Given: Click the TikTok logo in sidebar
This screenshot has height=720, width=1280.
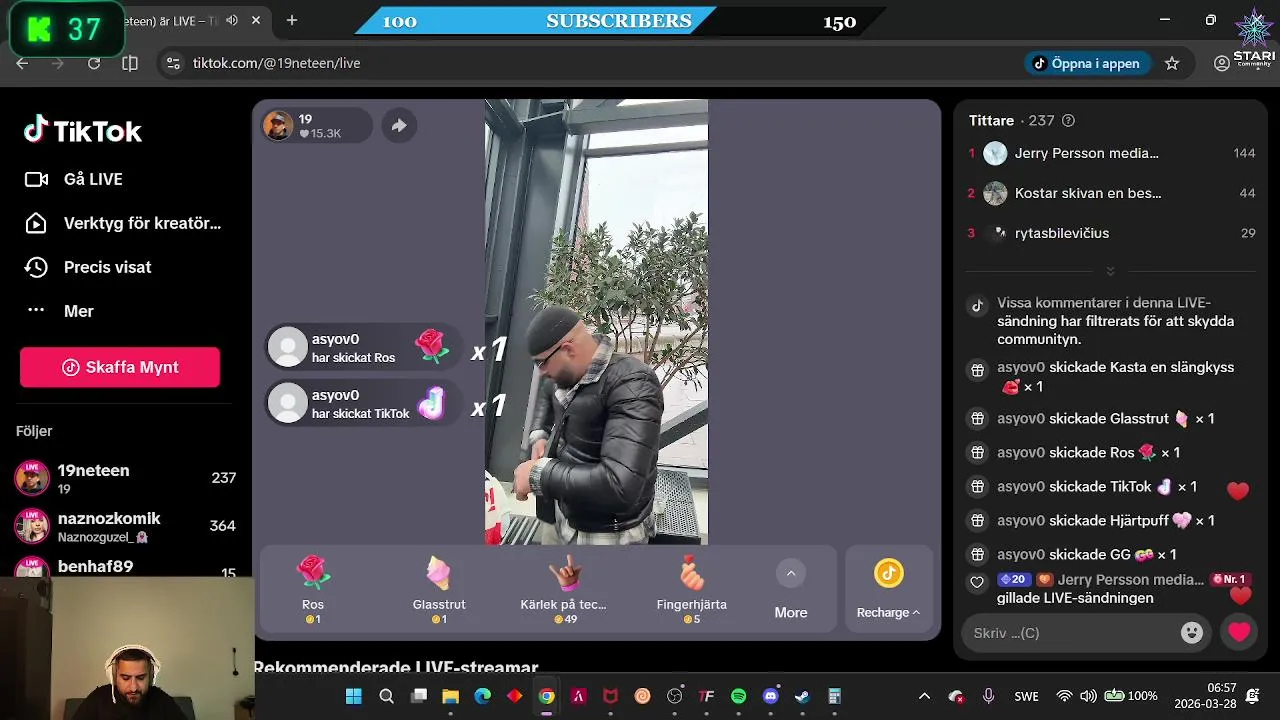Looking at the screenshot, I should click(x=83, y=130).
